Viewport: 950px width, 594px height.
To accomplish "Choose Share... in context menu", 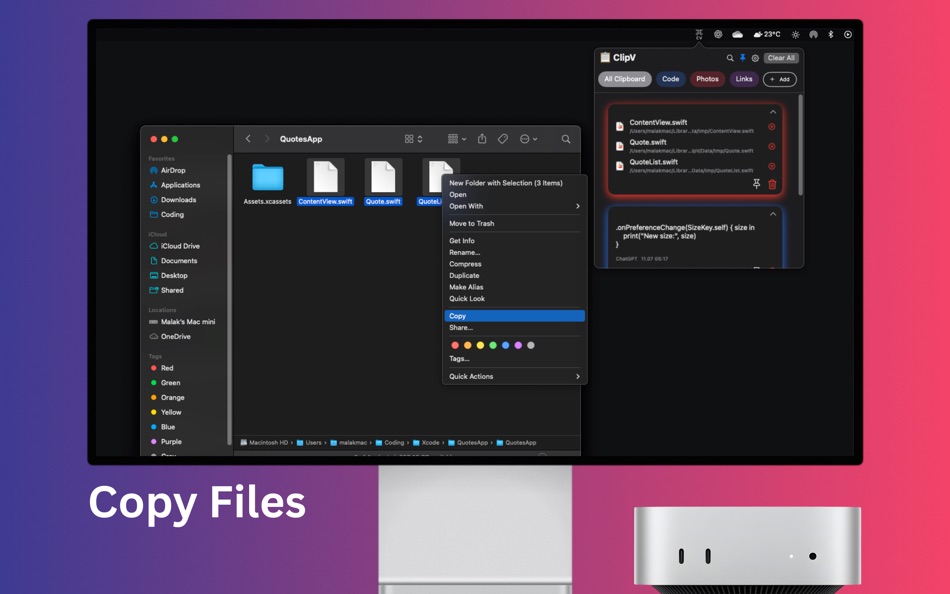I will [x=514, y=327].
